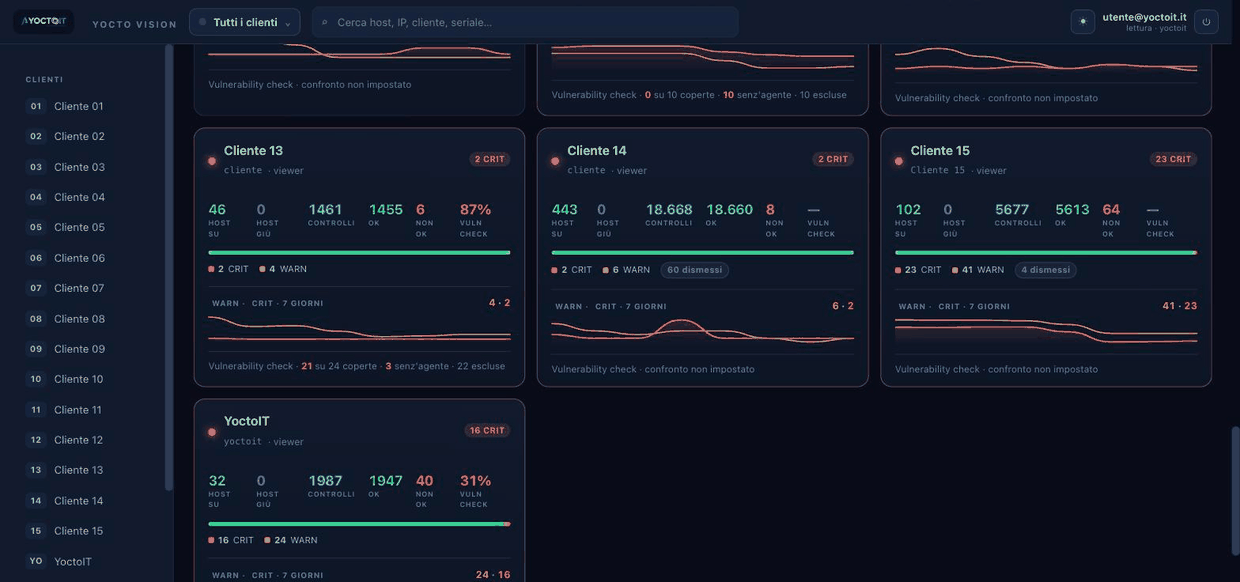Click the 60 dismessi pill on Cliente 14
The height and width of the screenshot is (582, 1240).
694,270
